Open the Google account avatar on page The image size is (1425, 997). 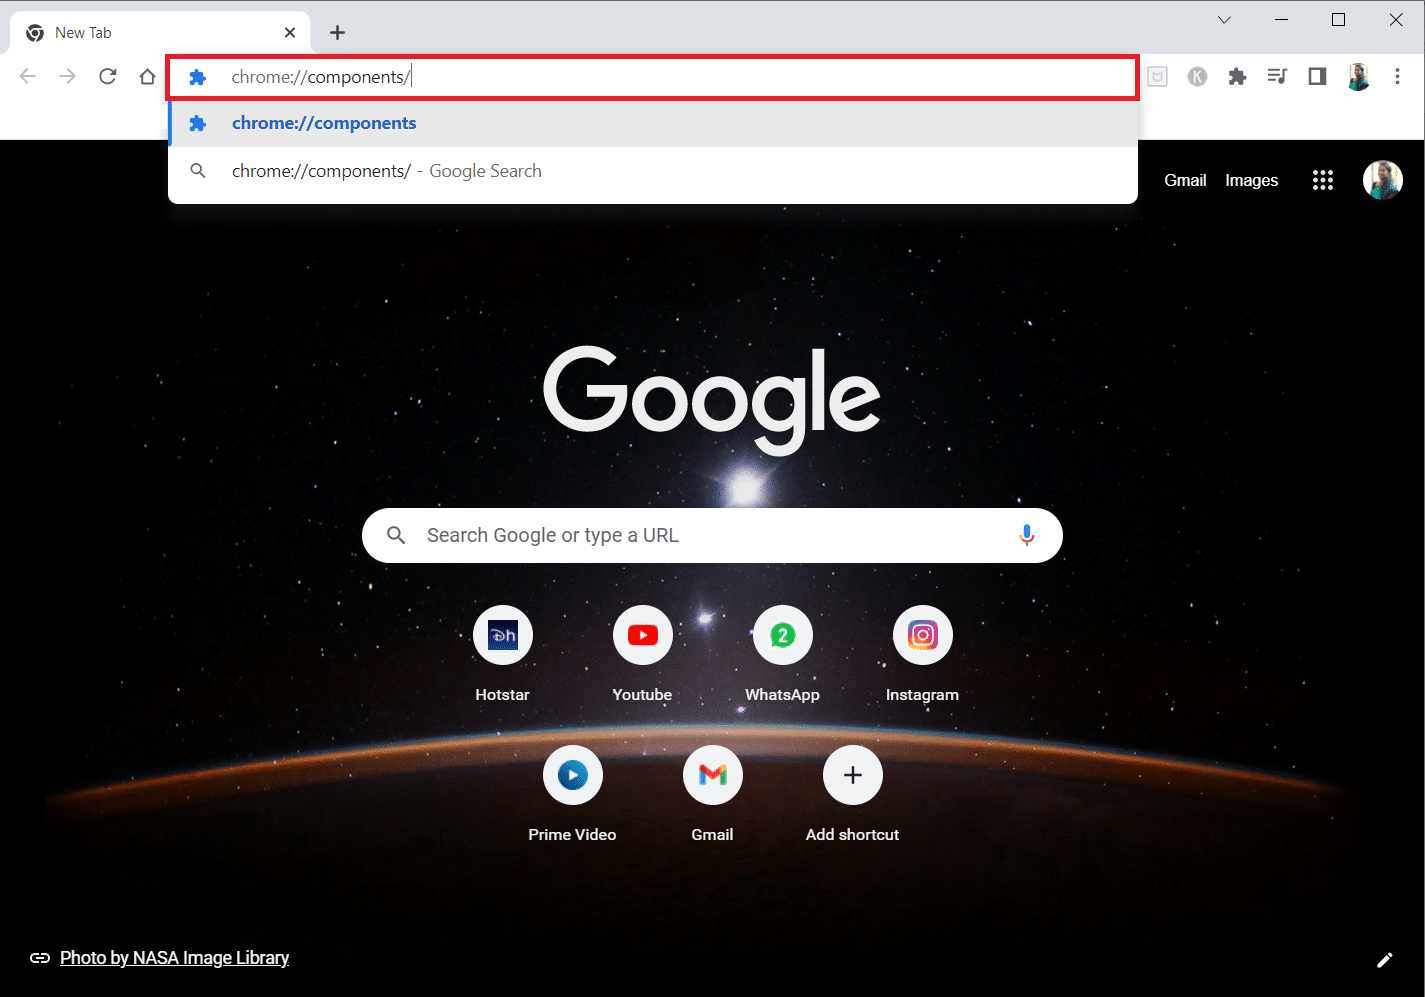tap(1383, 180)
